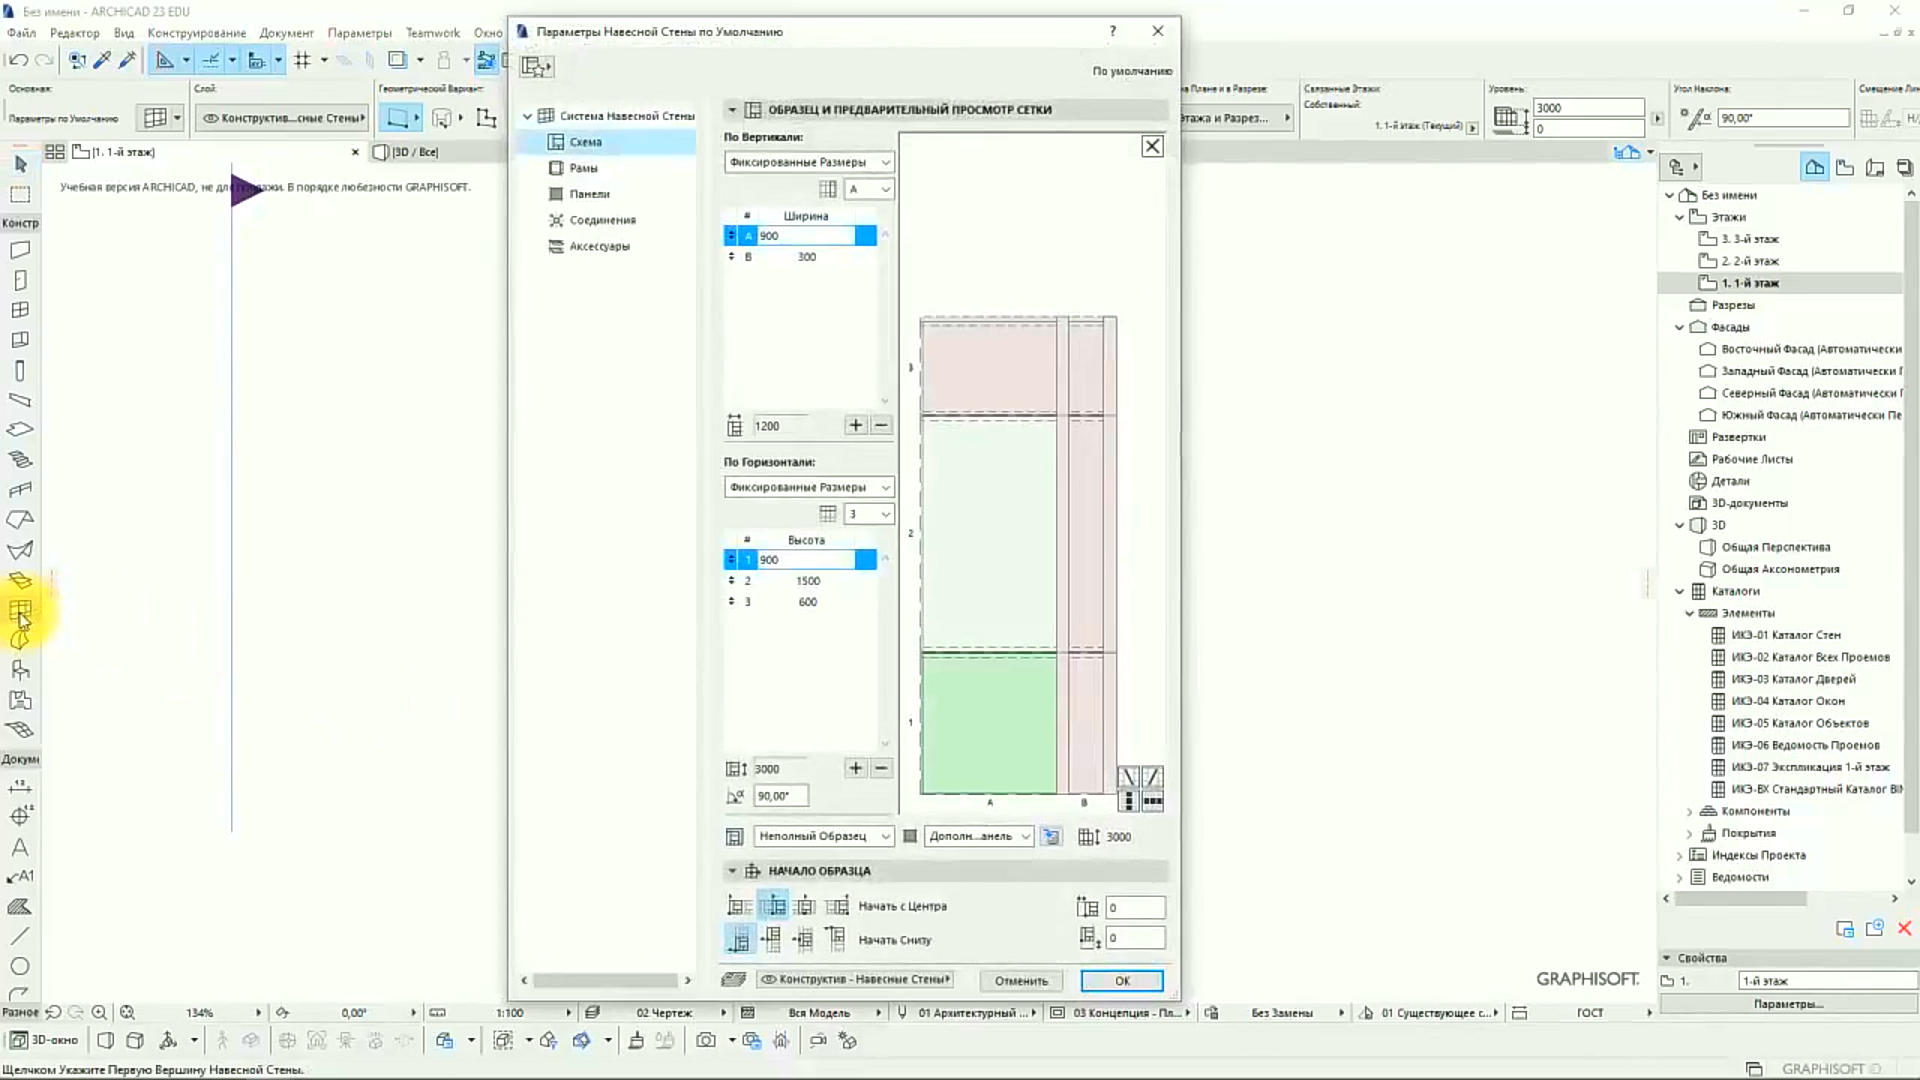This screenshot has width=1920, height=1080.
Task: Collapse the Начало Образца section
Action: tap(732, 871)
